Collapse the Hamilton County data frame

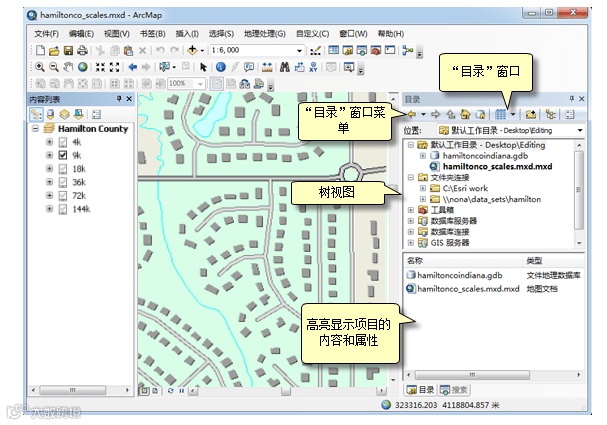(35, 129)
